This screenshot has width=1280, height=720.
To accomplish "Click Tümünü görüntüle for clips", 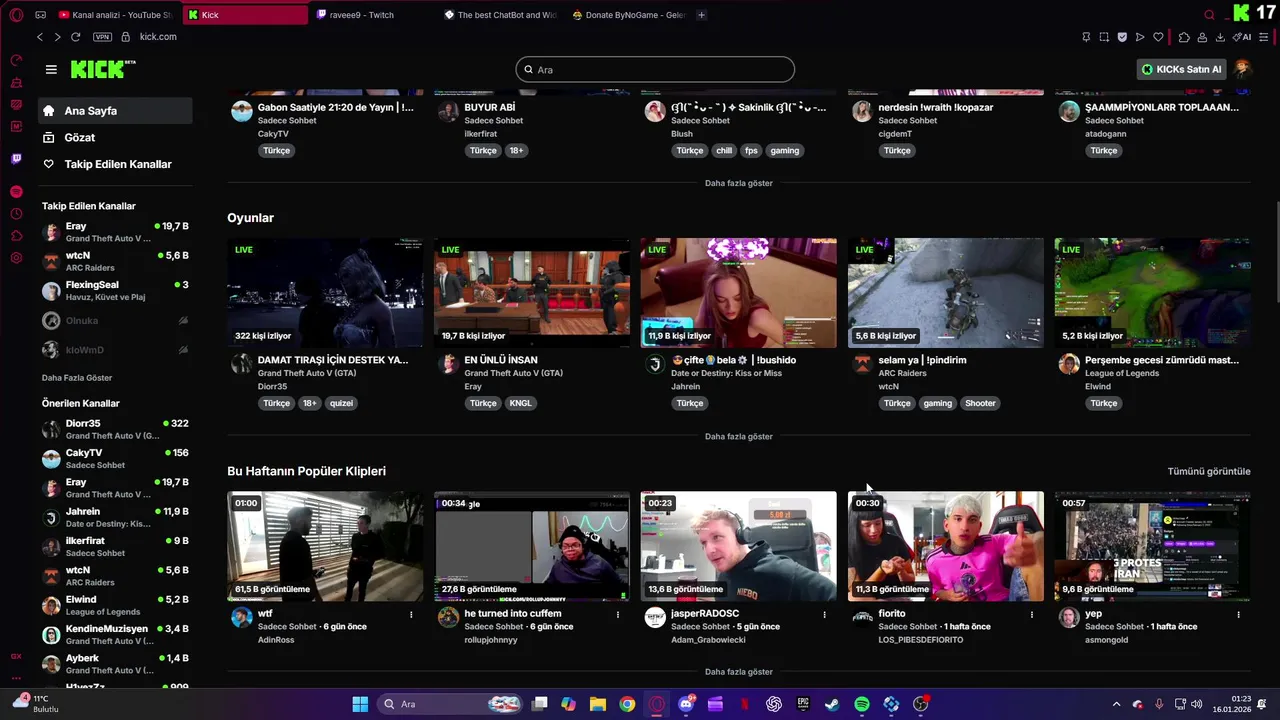I will pos(1209,471).
